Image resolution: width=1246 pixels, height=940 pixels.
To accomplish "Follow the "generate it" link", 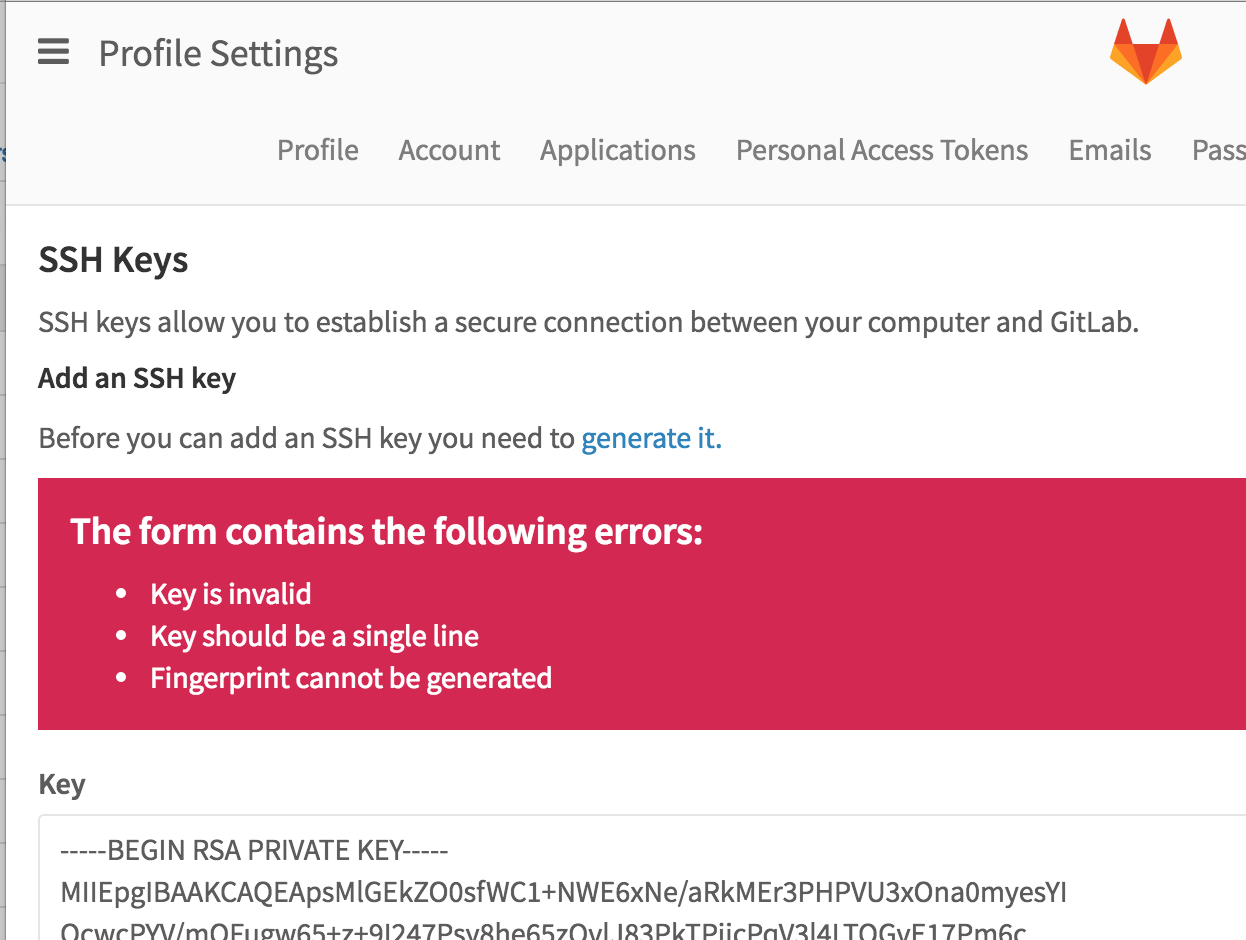I will tap(651, 439).
